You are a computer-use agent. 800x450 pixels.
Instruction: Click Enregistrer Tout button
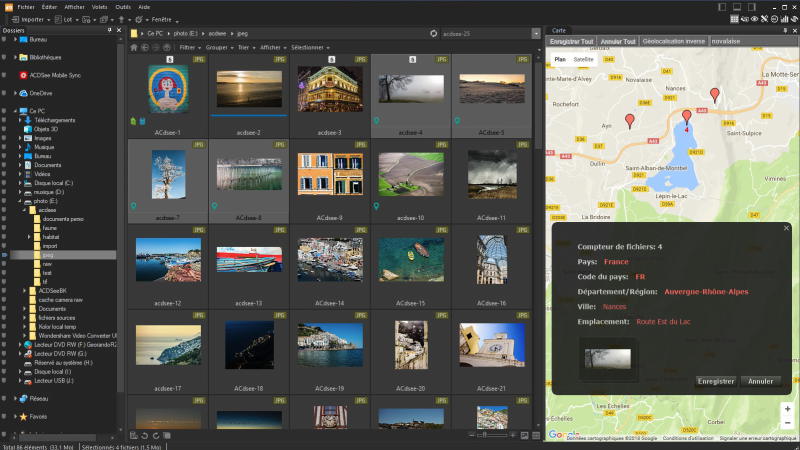coord(571,41)
